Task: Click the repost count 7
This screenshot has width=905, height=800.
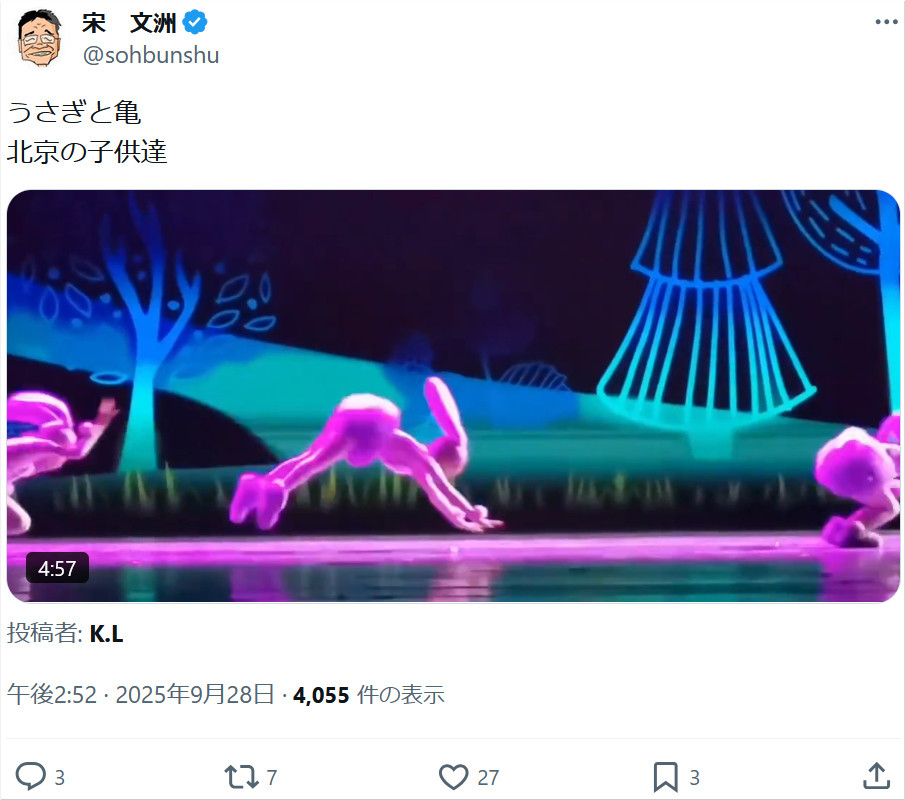Action: click(272, 777)
